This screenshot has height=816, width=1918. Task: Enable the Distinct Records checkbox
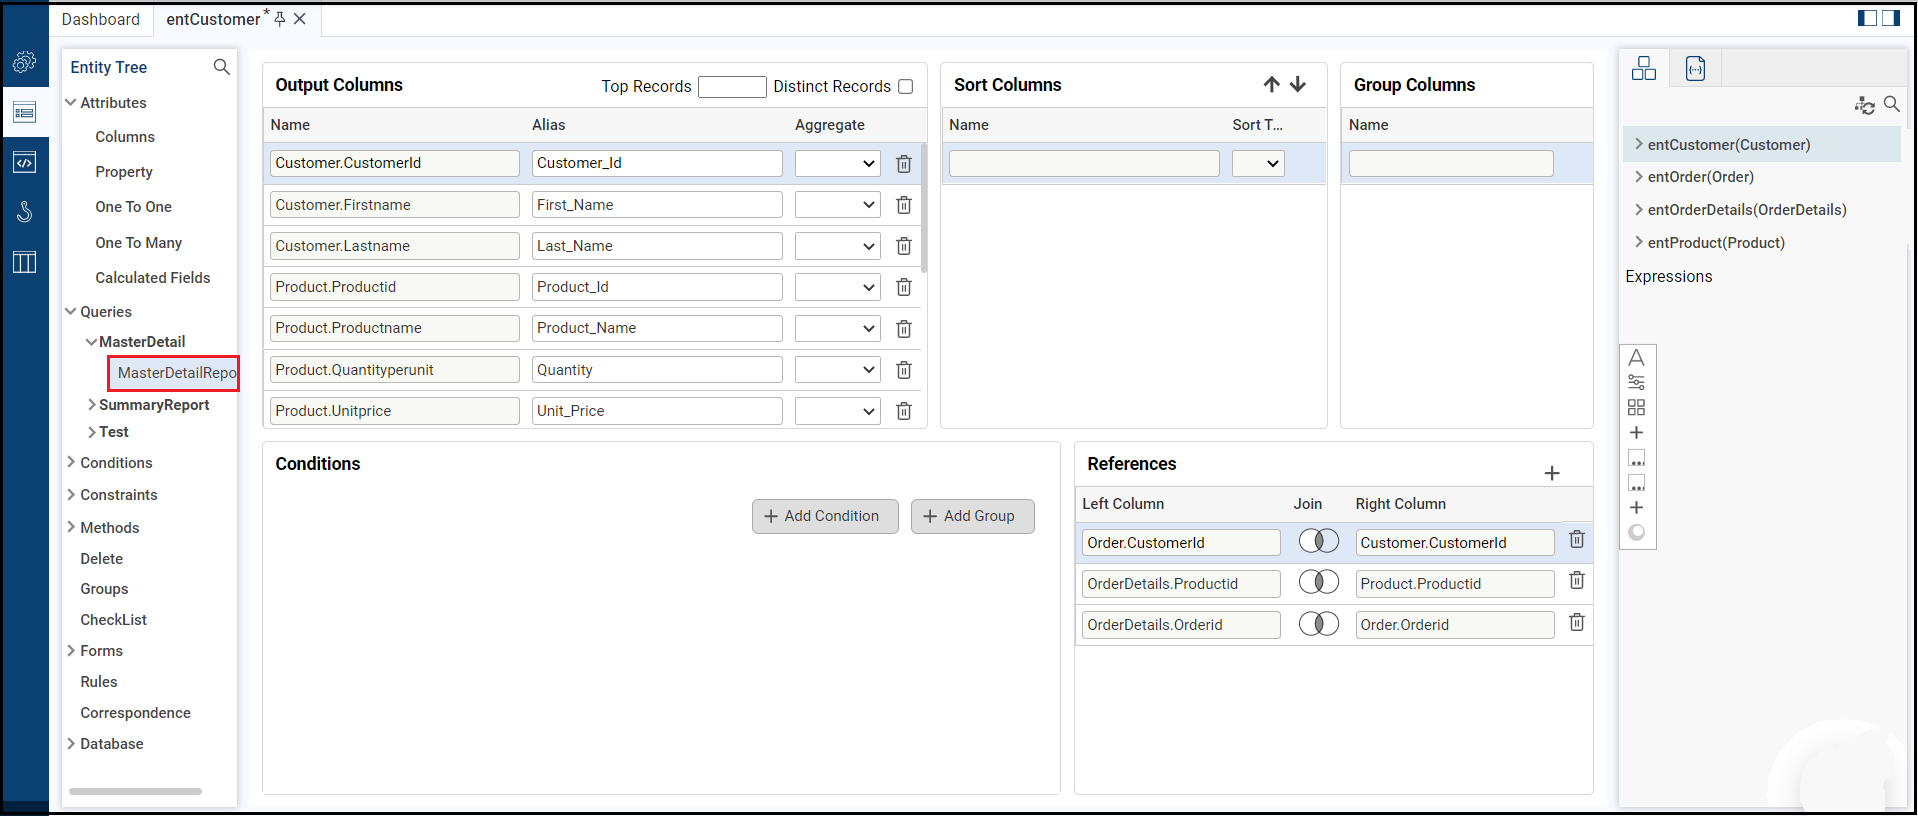click(x=905, y=87)
